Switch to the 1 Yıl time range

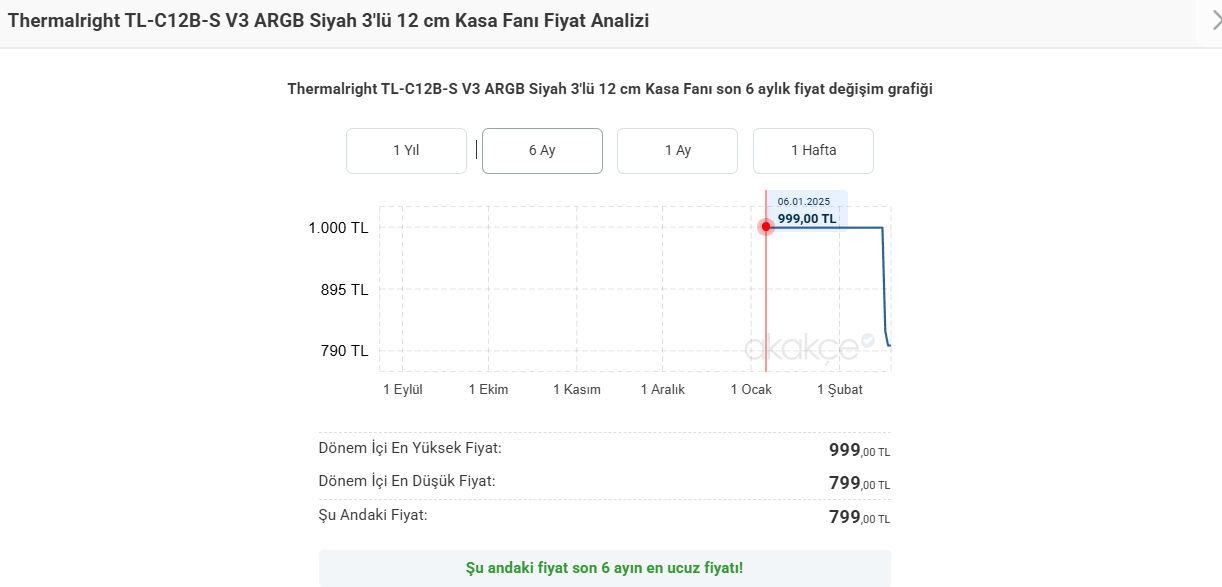pos(406,151)
